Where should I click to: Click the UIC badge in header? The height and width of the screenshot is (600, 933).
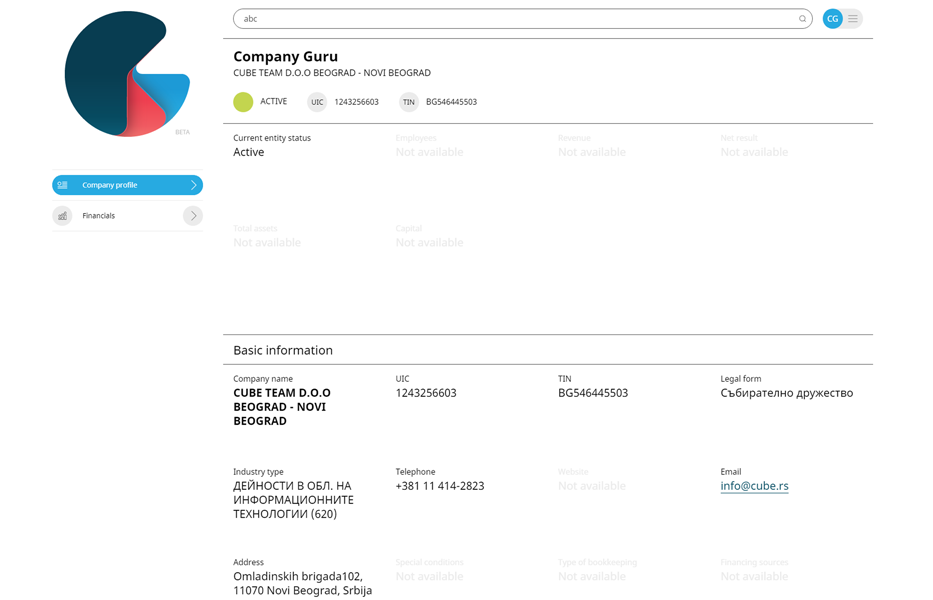(317, 102)
